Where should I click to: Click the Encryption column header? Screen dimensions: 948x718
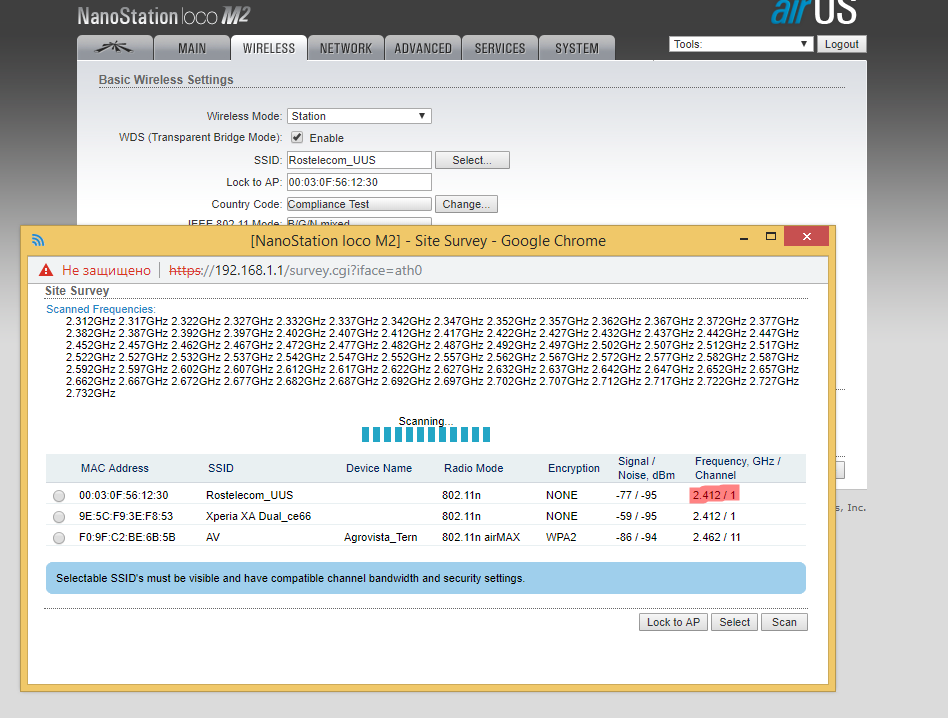click(574, 468)
